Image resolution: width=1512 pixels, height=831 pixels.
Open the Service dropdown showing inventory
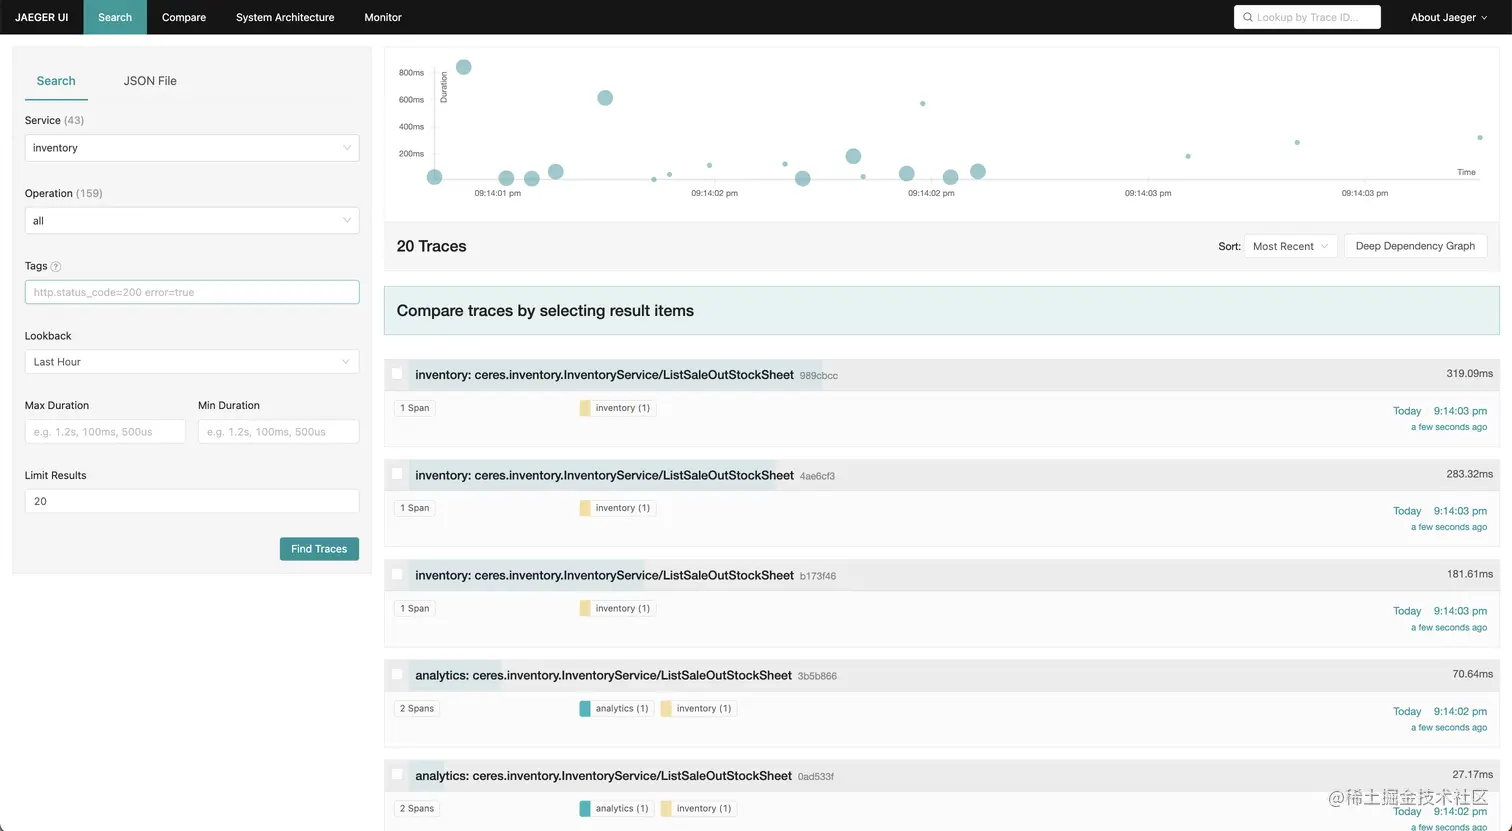191,148
